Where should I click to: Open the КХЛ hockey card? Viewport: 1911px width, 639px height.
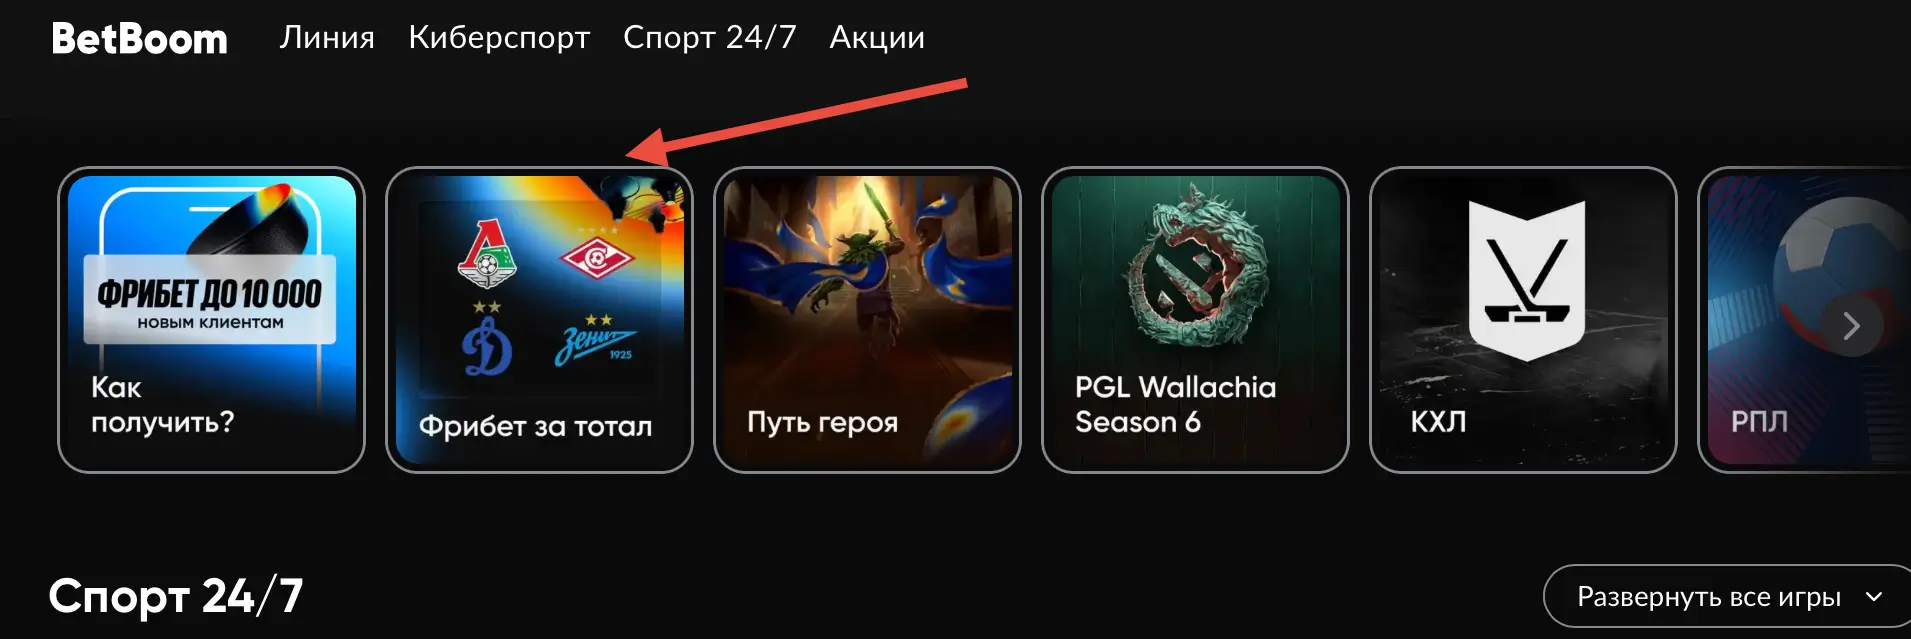[1523, 320]
